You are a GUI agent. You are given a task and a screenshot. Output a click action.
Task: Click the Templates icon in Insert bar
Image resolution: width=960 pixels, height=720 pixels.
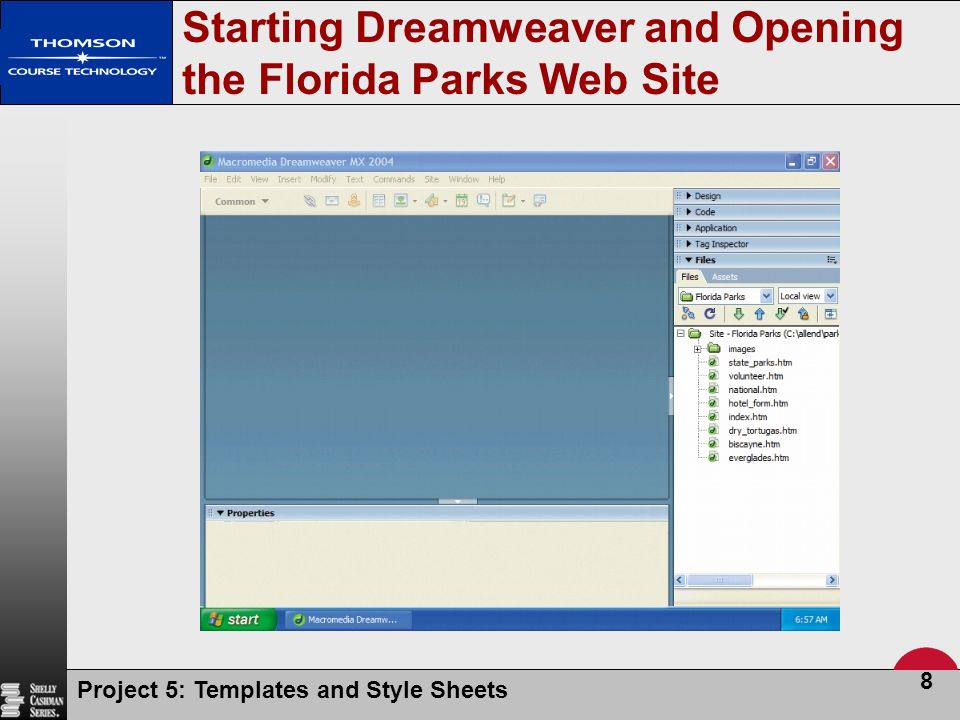click(x=508, y=201)
